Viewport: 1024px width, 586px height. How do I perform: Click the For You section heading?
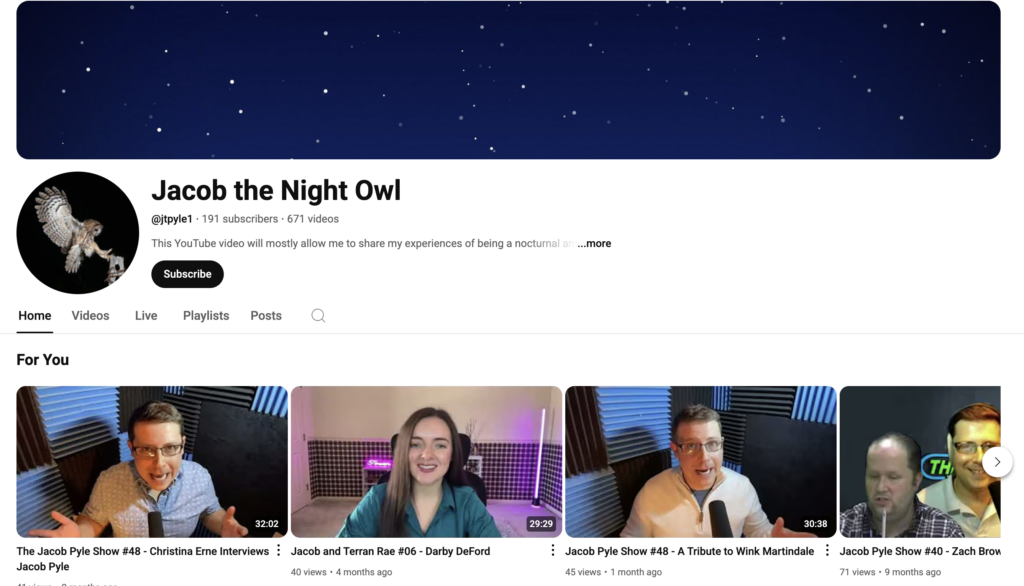point(42,360)
